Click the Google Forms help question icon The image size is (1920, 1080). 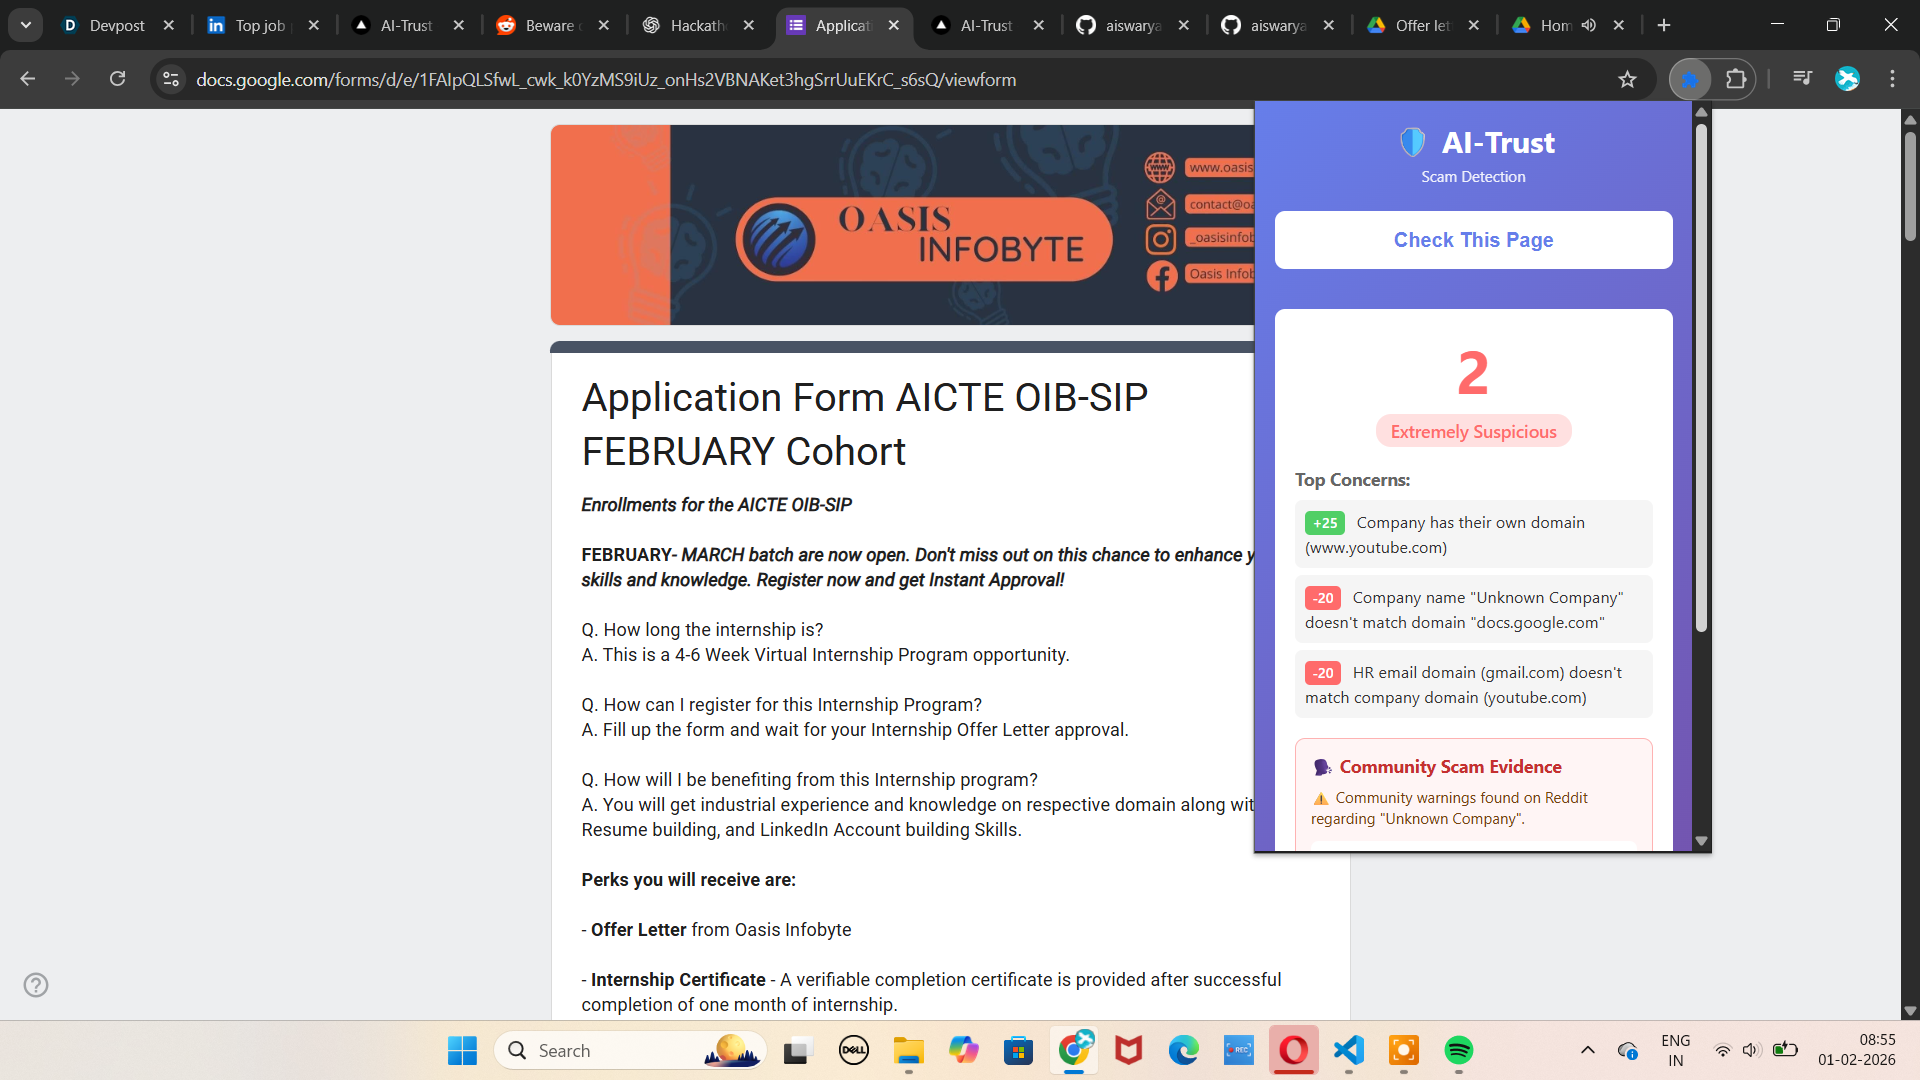pos(36,985)
